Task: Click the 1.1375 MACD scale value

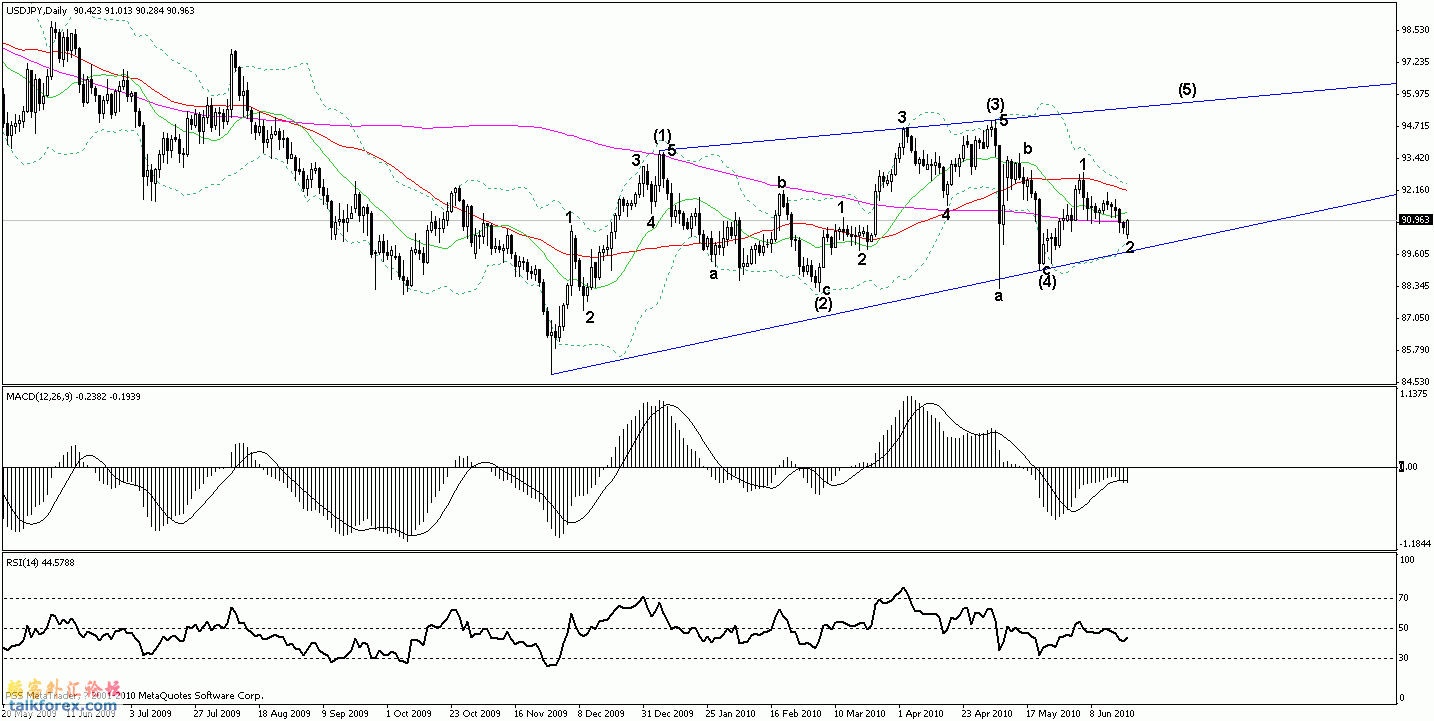Action: (x=1415, y=394)
